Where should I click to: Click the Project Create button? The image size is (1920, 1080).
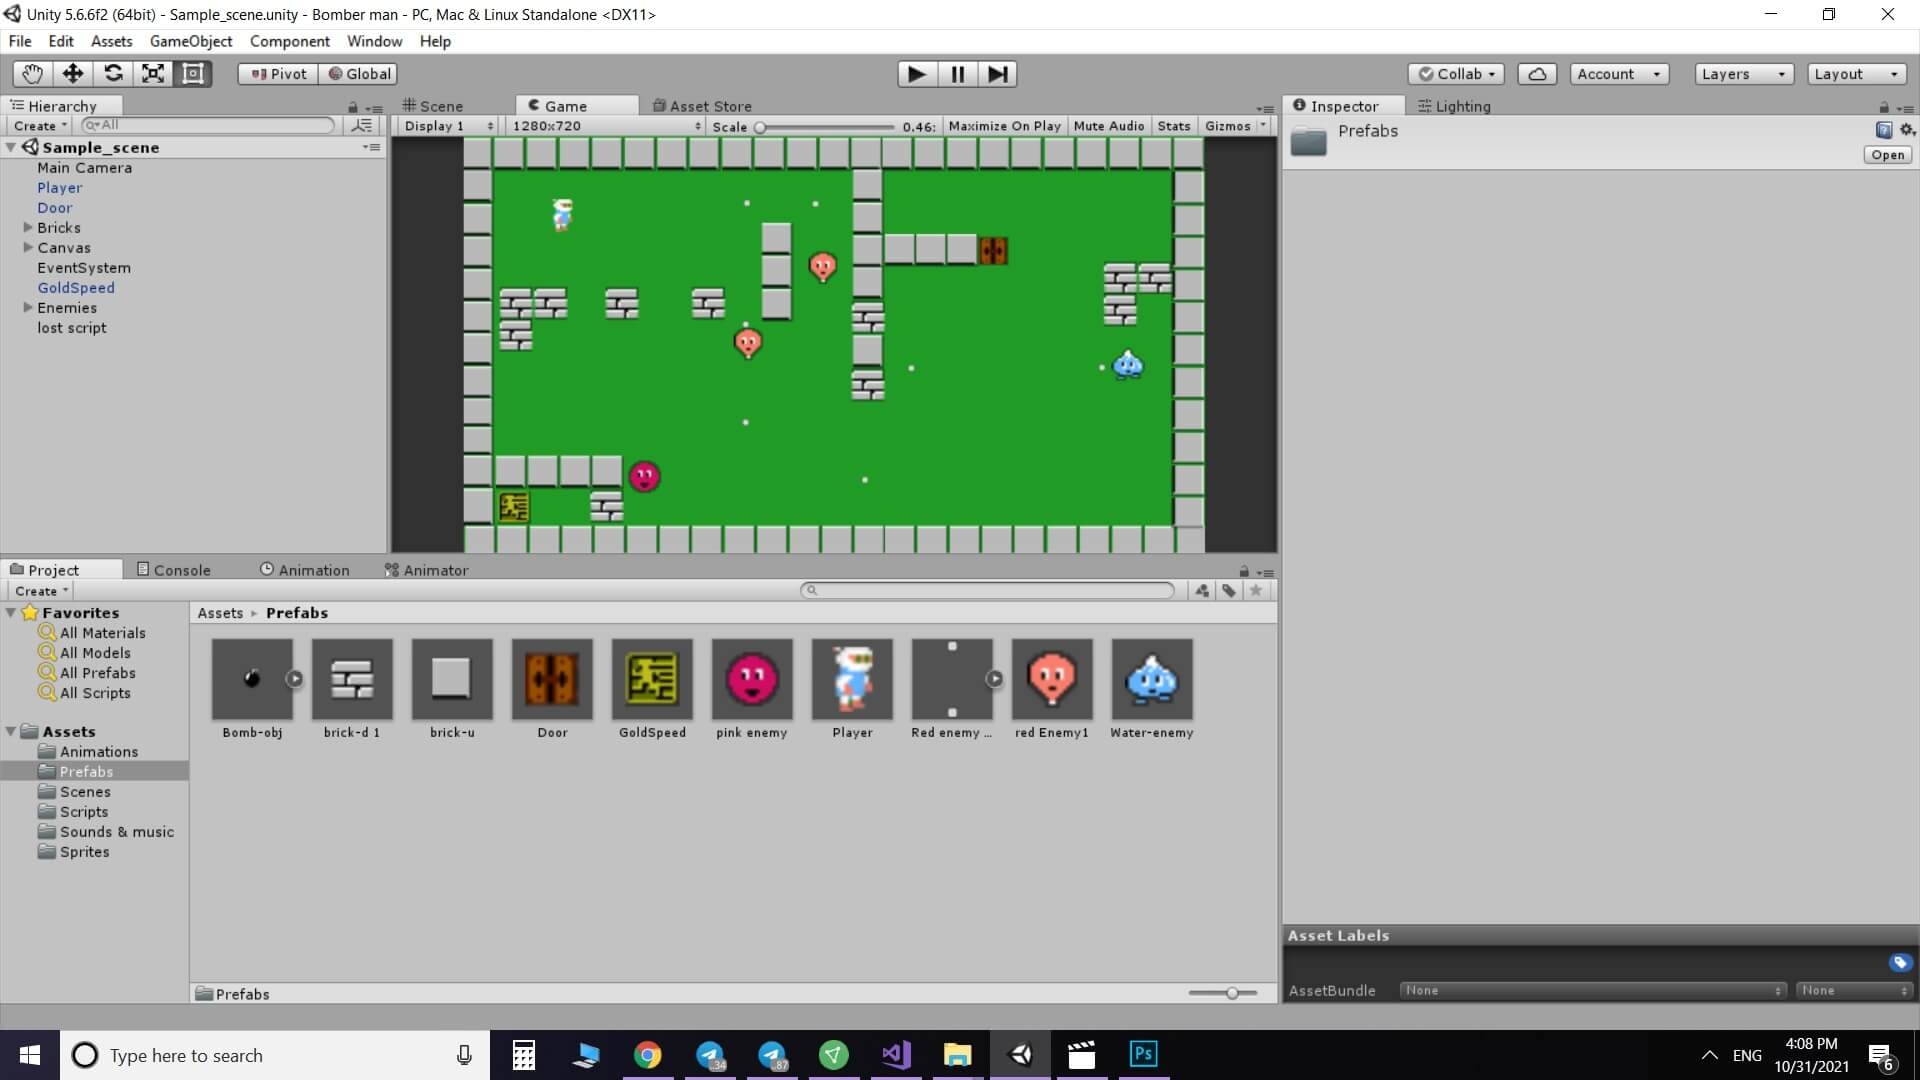41,591
